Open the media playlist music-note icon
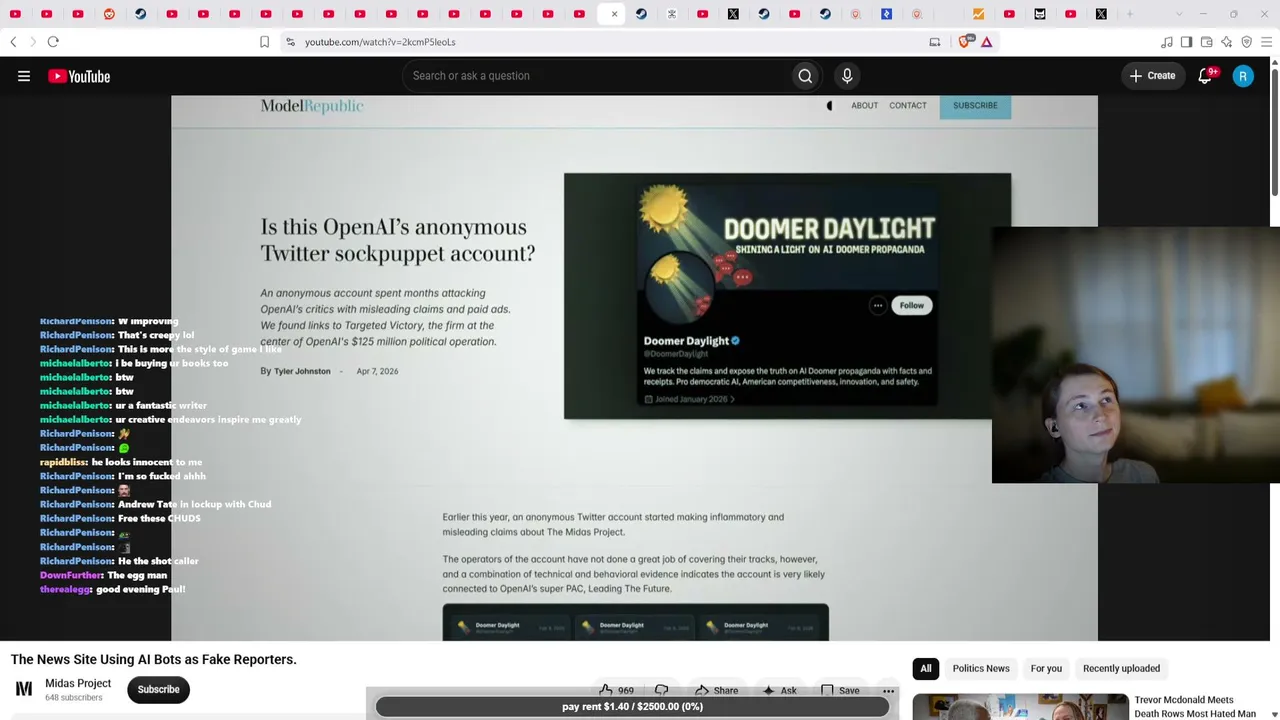 click(x=1167, y=42)
